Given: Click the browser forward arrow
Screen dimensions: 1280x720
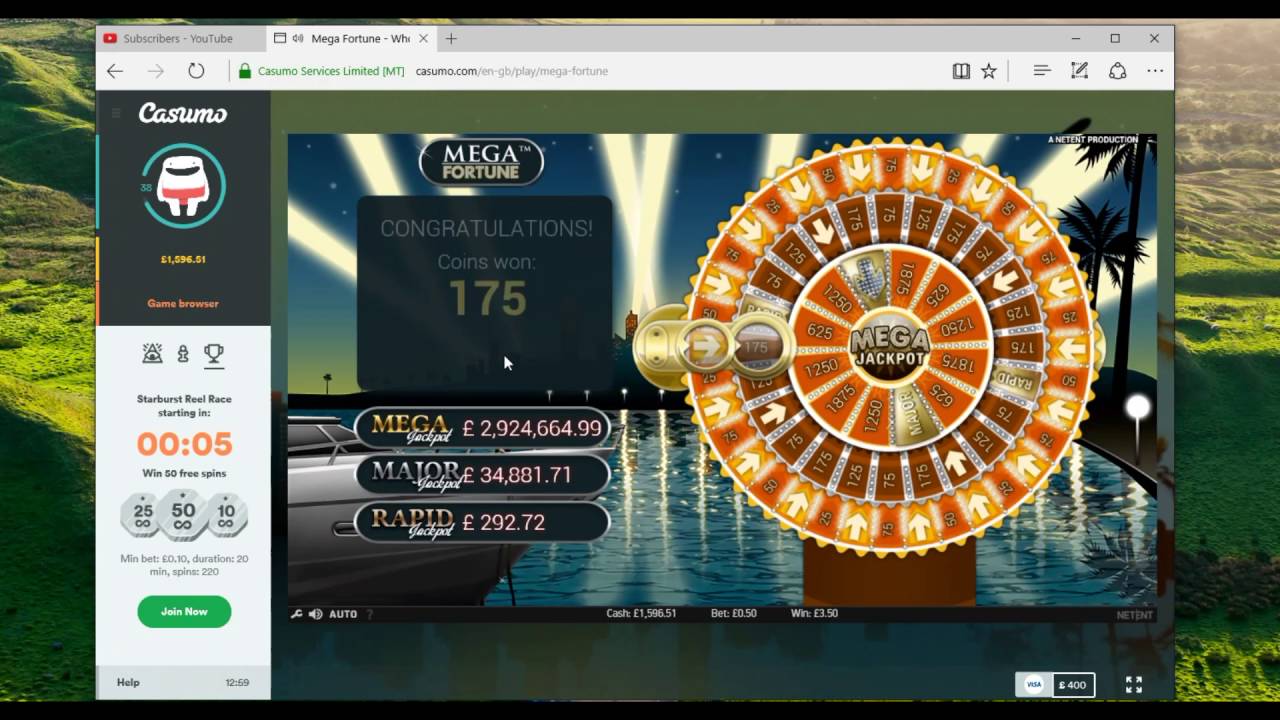Looking at the screenshot, I should 155,71.
